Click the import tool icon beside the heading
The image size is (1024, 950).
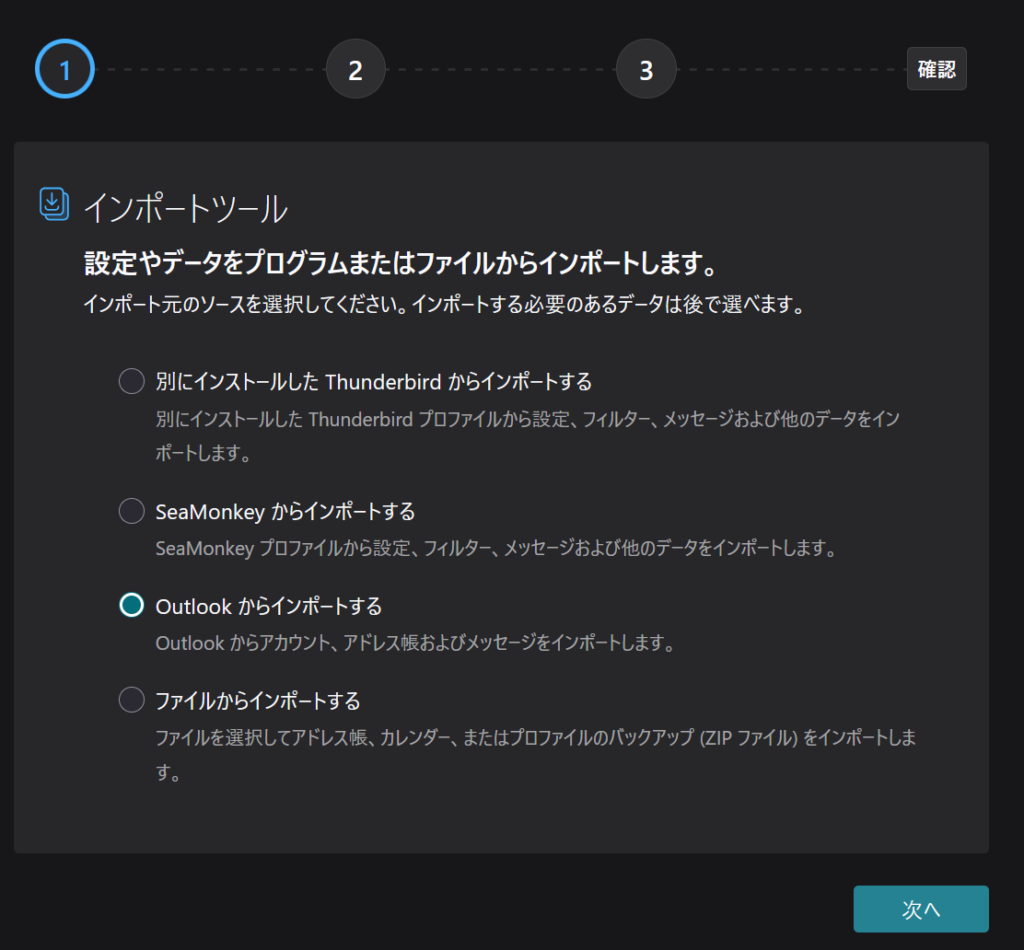click(x=54, y=203)
